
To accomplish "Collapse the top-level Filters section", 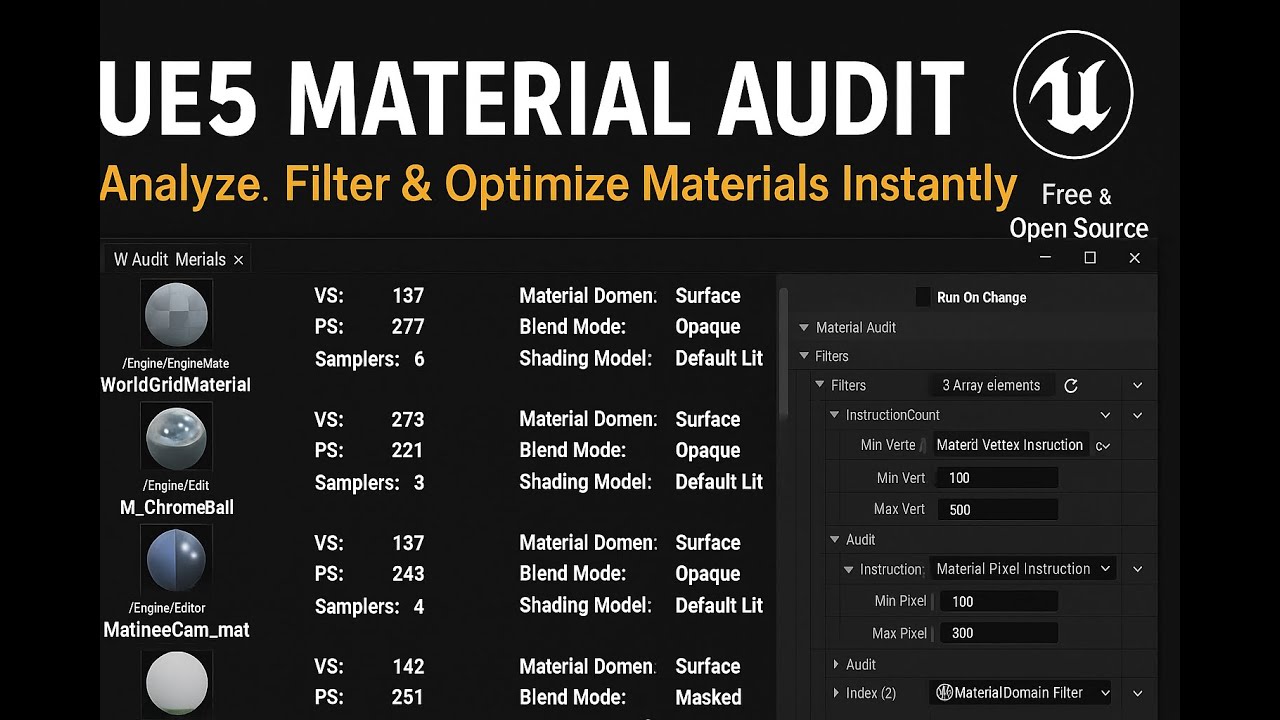I will 804,356.
